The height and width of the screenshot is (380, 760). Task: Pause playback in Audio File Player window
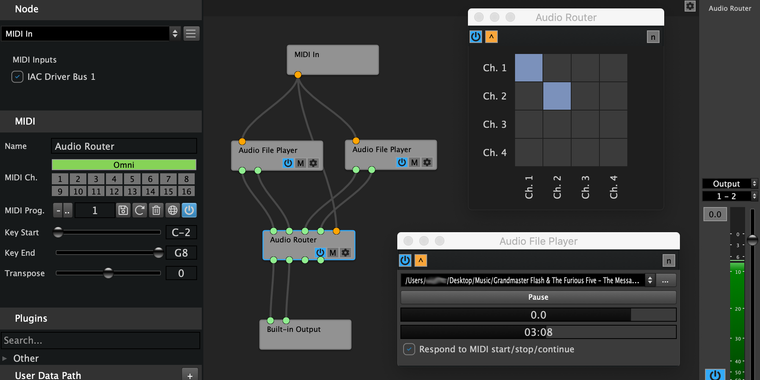[538, 297]
